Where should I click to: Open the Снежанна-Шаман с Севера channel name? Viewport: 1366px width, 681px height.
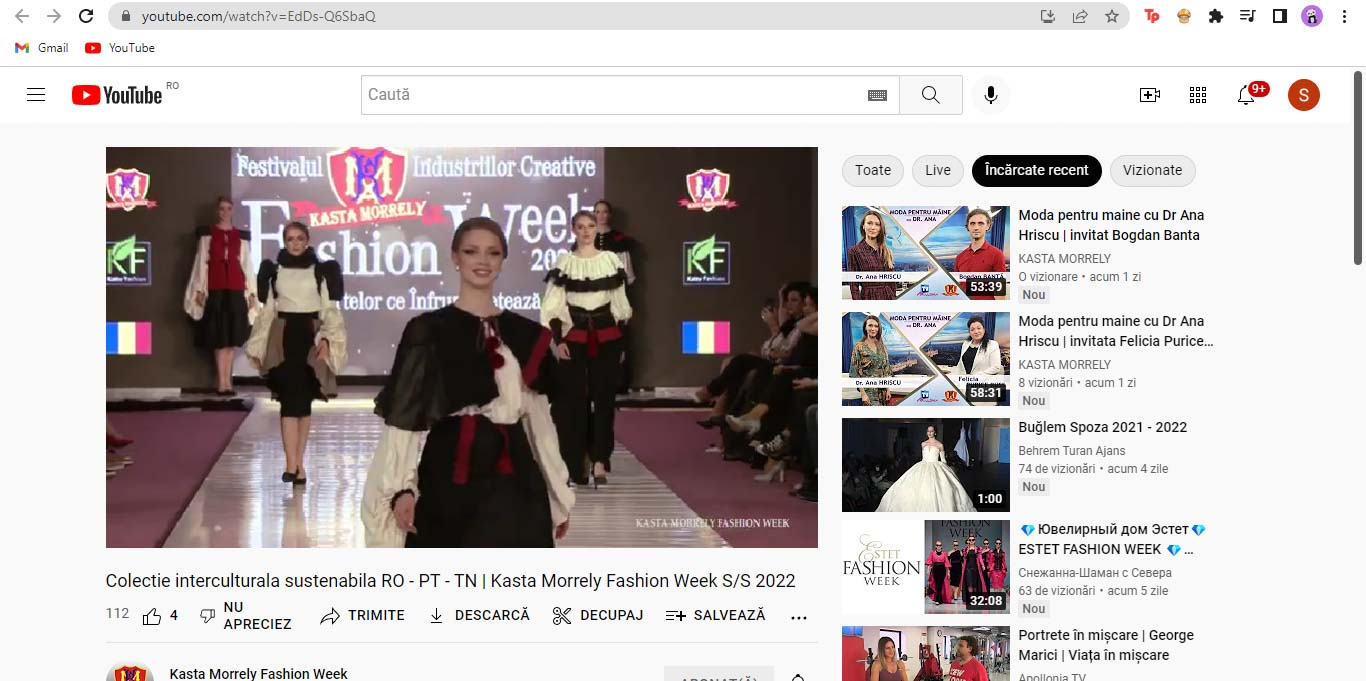(1095, 573)
